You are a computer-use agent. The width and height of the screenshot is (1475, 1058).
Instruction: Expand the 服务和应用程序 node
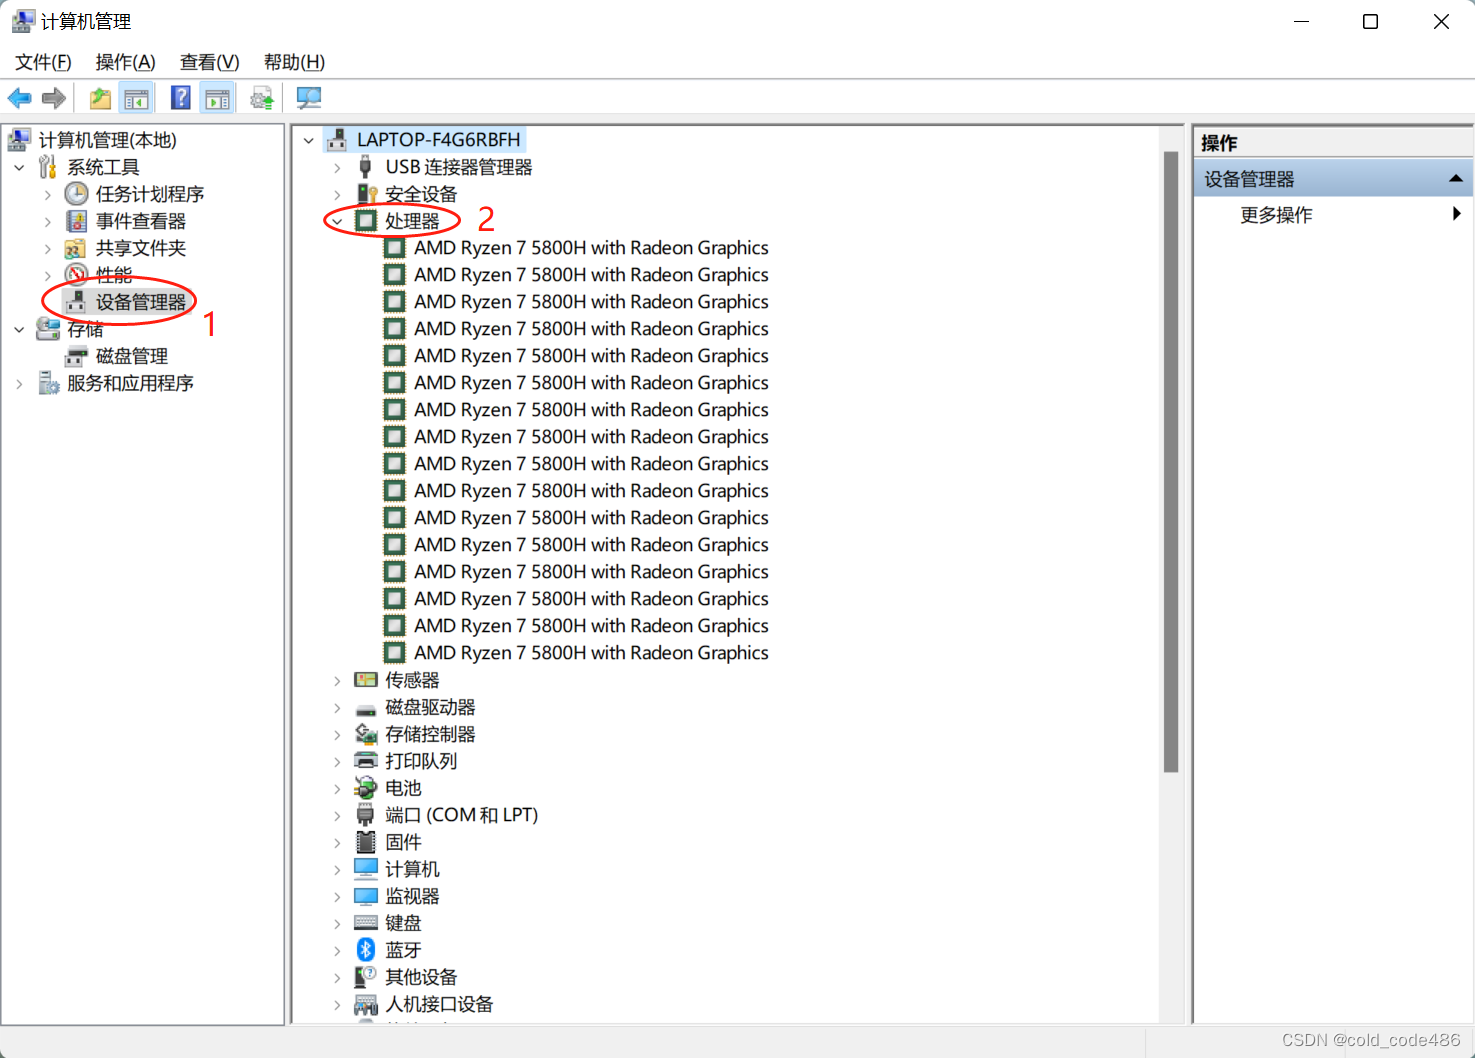pyautogui.click(x=19, y=383)
